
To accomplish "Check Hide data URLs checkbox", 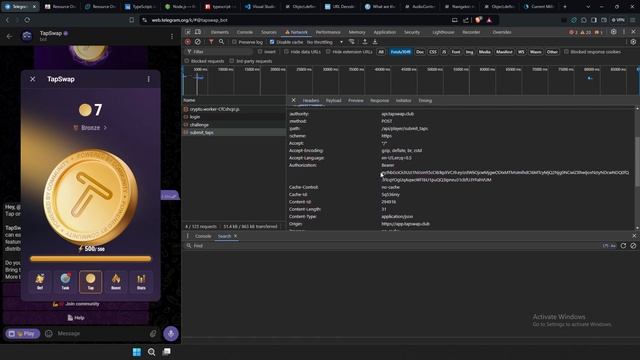I will pos(287,52).
